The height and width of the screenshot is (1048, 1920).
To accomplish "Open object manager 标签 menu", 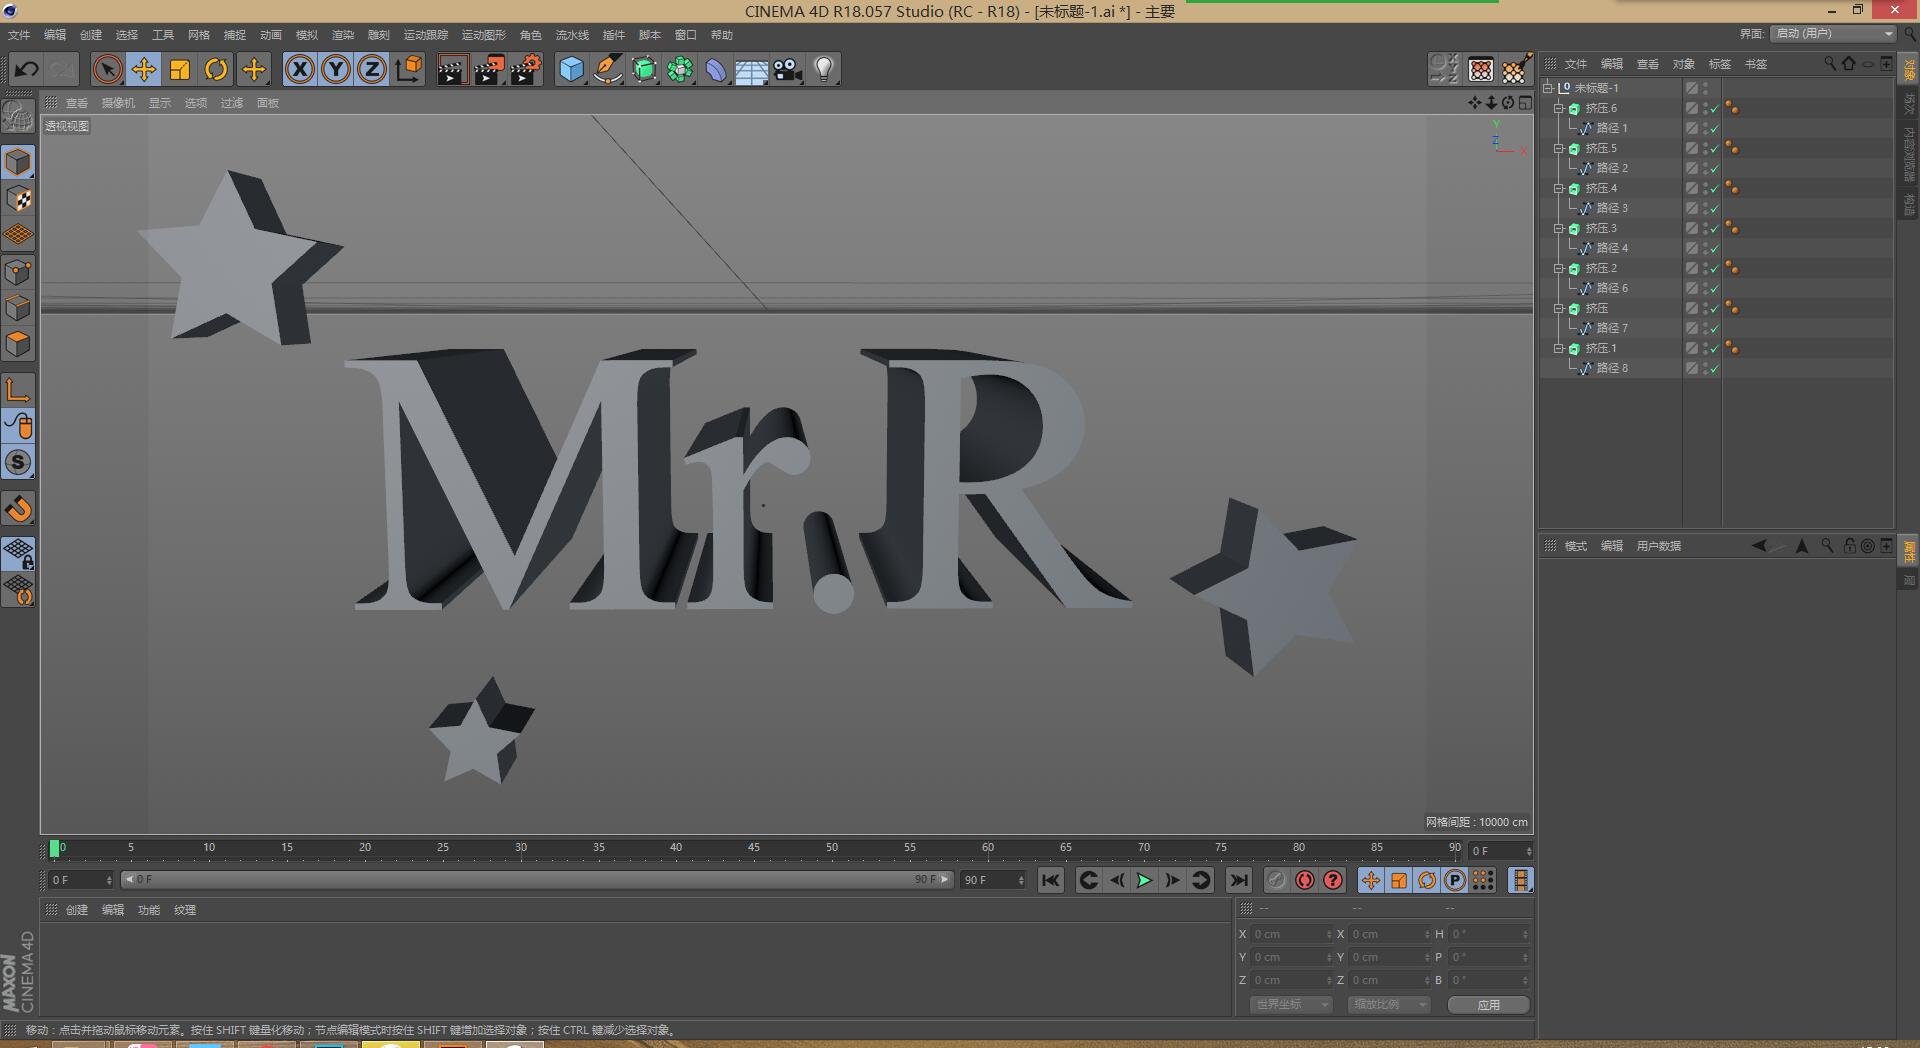I will (1720, 64).
